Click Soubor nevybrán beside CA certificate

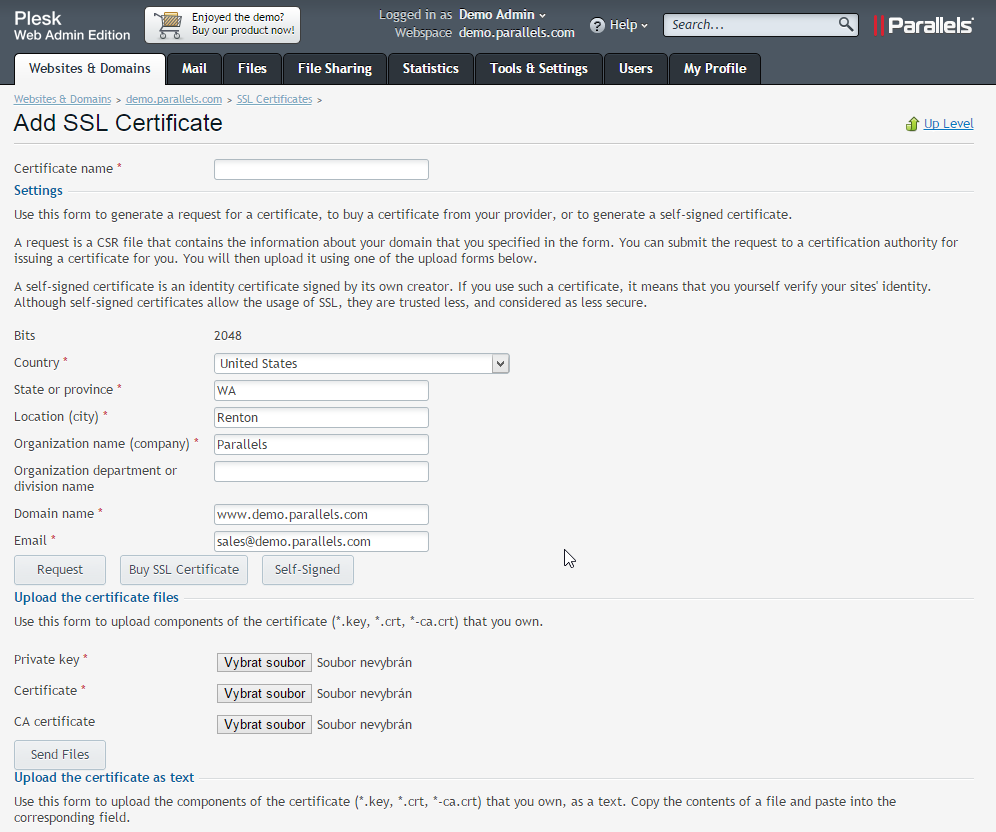pos(364,725)
